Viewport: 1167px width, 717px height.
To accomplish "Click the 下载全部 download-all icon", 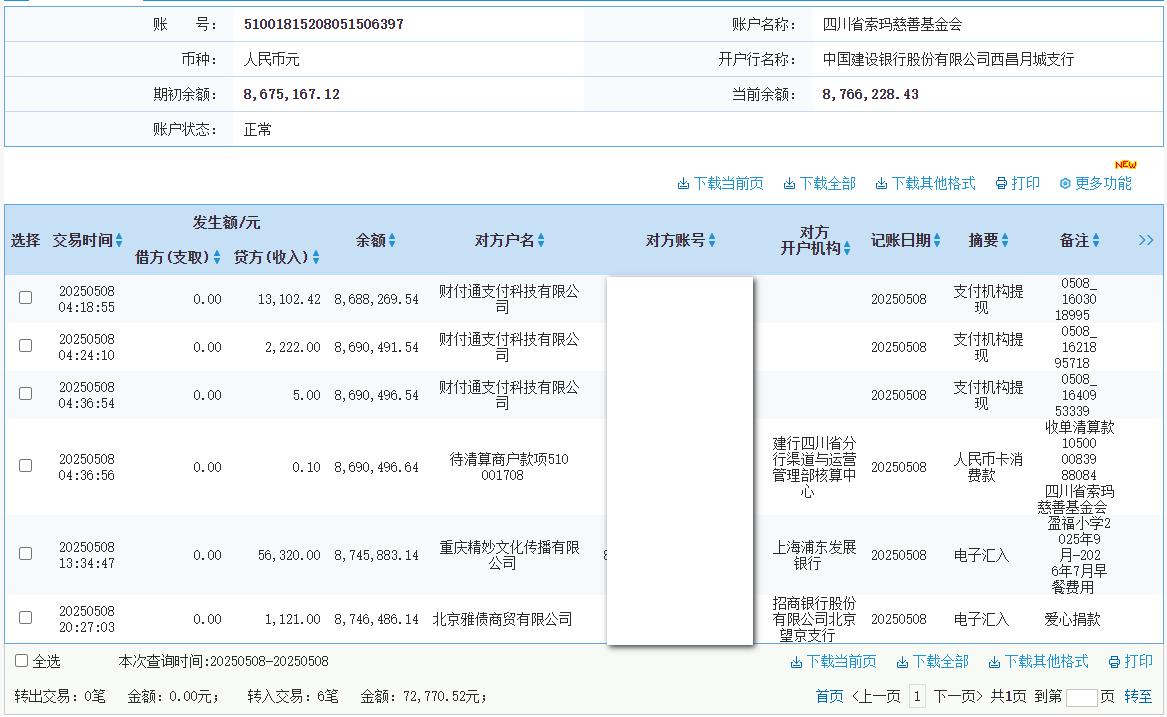I will click(789, 183).
